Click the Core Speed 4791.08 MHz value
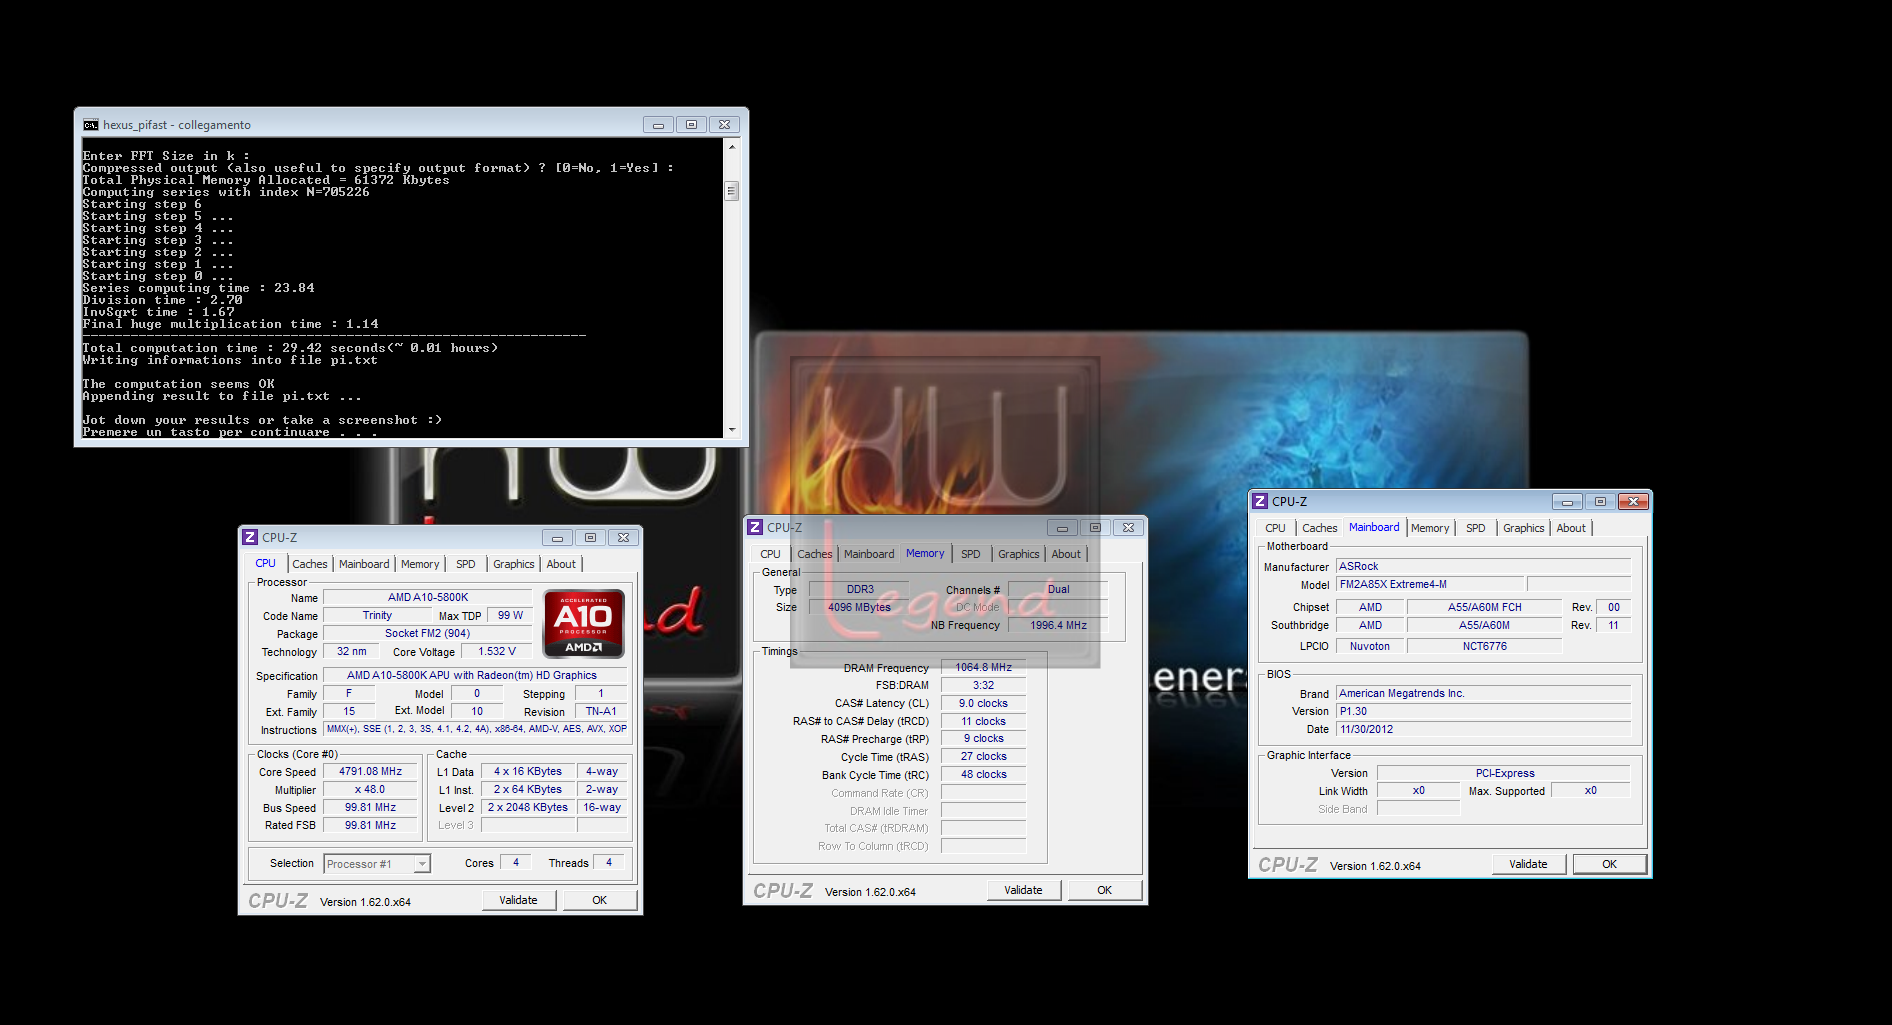Image resolution: width=1892 pixels, height=1025 pixels. click(370, 771)
